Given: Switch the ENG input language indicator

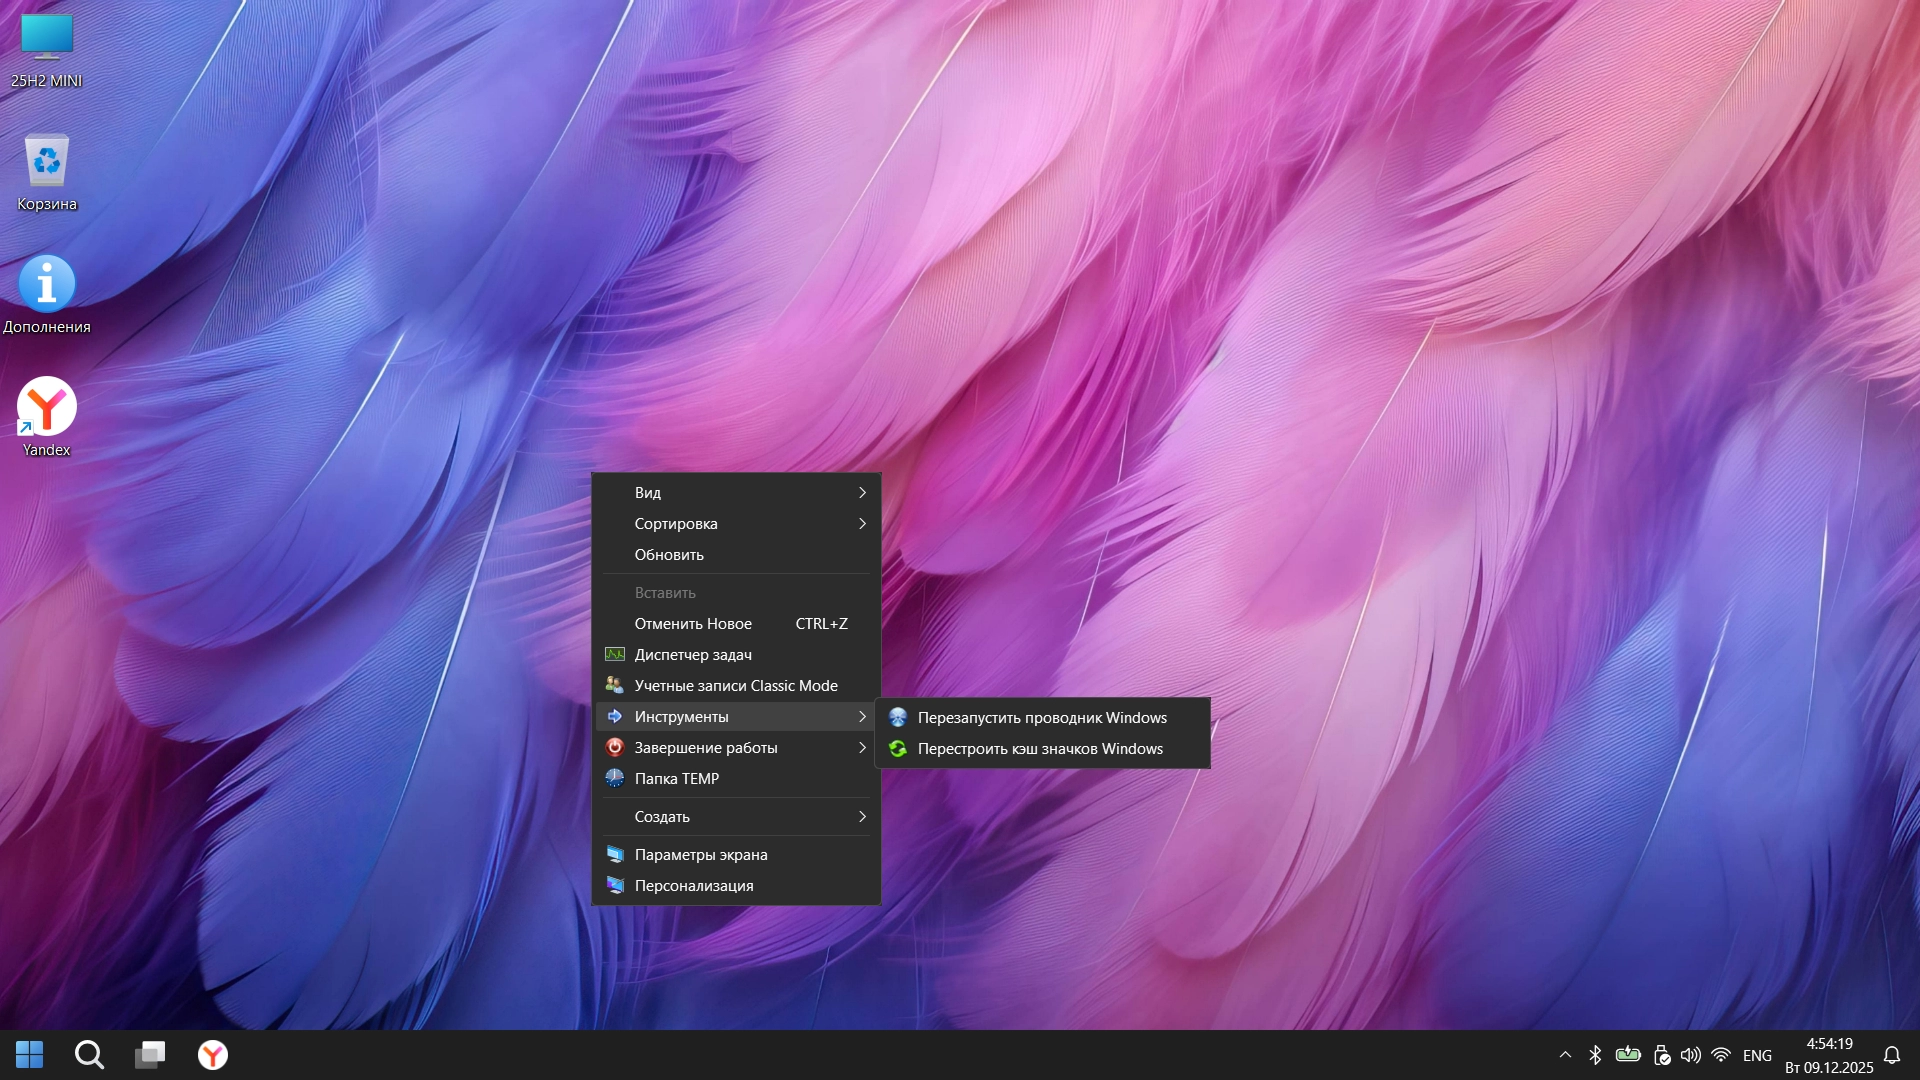Looking at the screenshot, I should 1757,1055.
